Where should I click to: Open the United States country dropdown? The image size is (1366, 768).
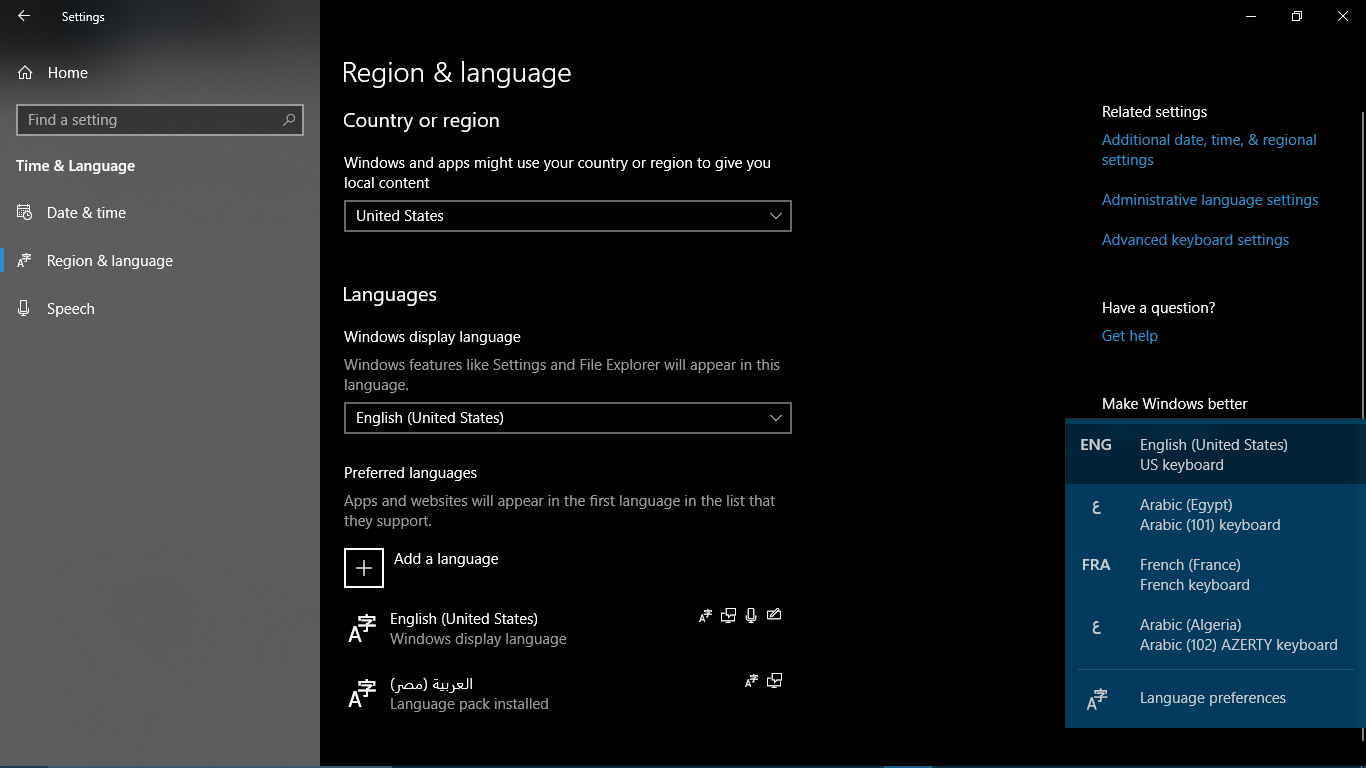(x=568, y=216)
